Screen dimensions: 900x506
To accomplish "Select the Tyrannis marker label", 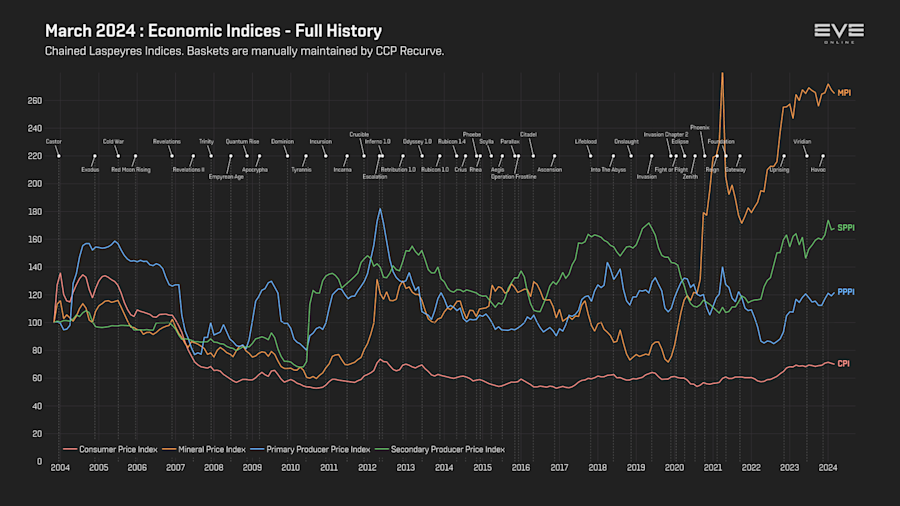I will click(301, 170).
